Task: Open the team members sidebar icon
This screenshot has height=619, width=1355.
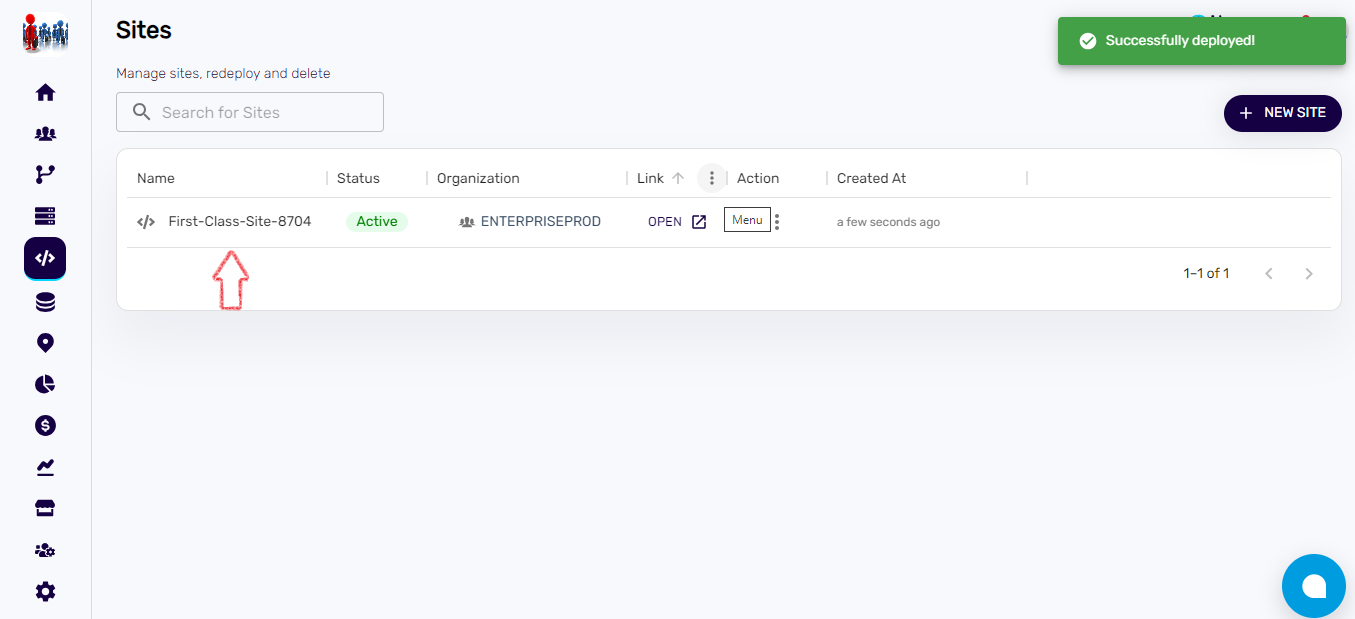Action: pyautogui.click(x=45, y=134)
